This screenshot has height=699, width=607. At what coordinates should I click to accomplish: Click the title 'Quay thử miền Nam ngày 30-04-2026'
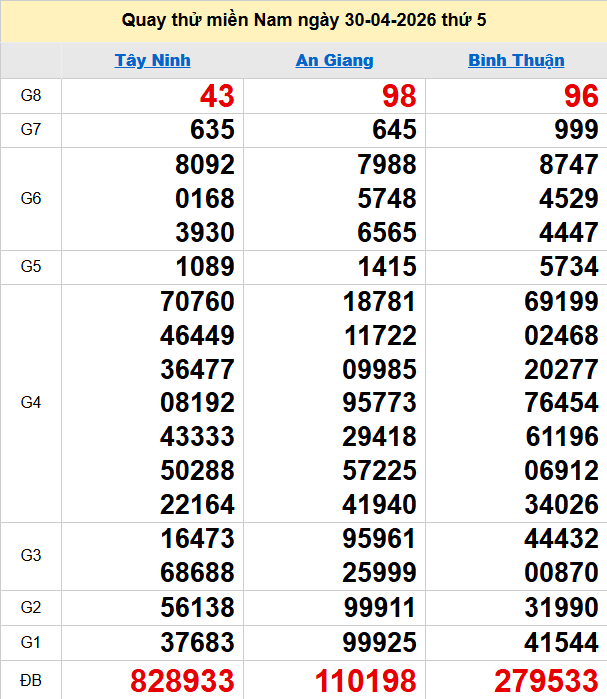tap(279, 20)
